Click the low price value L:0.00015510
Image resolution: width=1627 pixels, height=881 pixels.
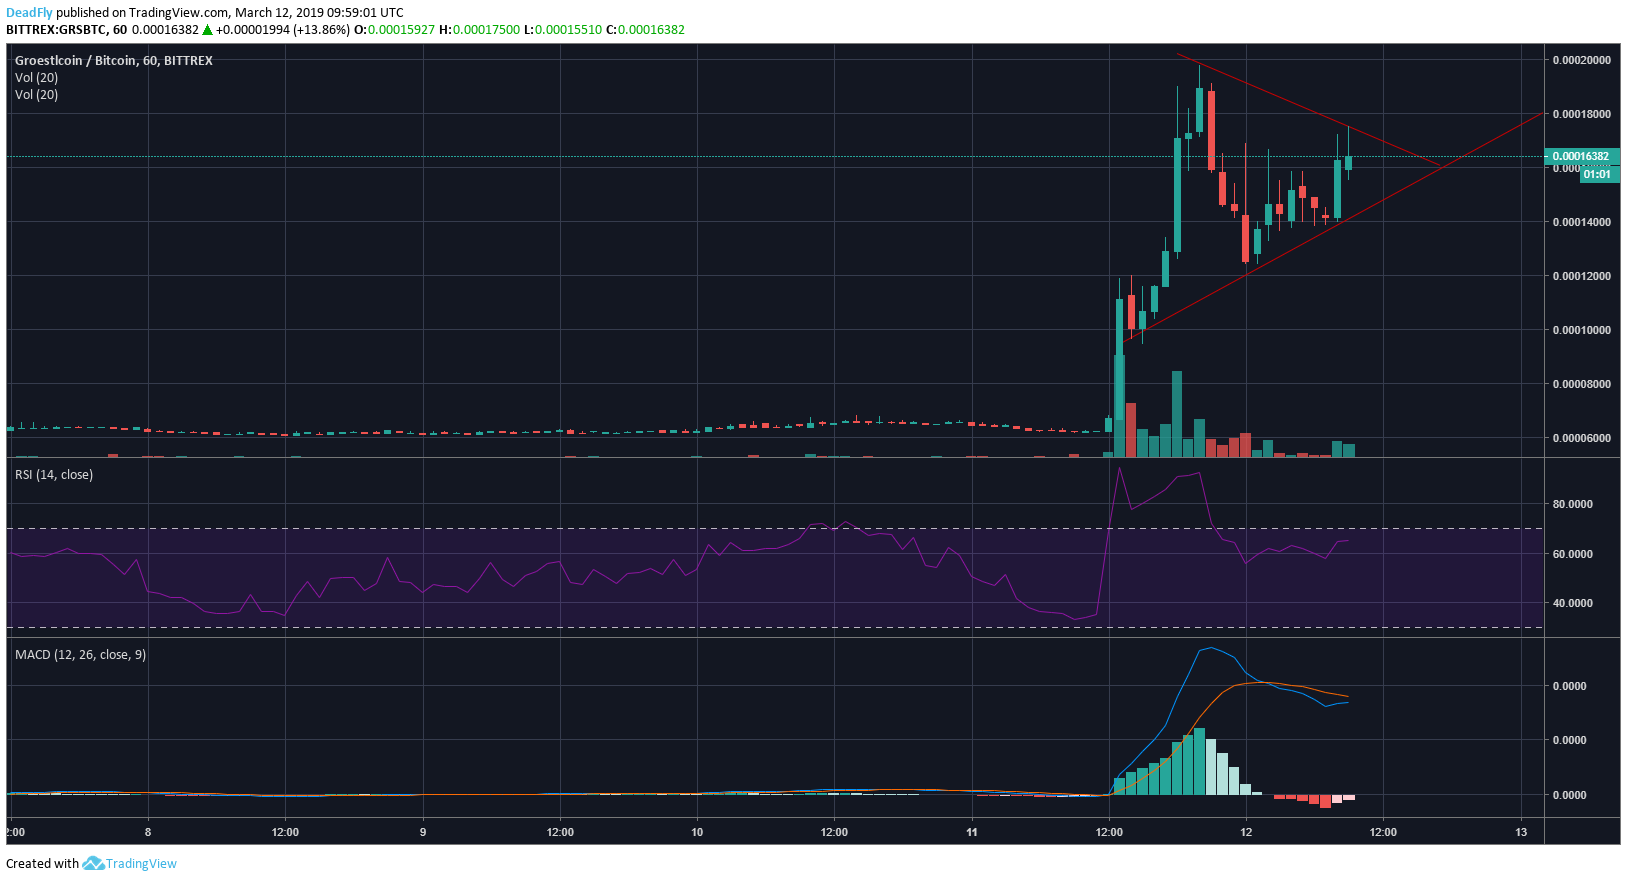pyautogui.click(x=563, y=30)
